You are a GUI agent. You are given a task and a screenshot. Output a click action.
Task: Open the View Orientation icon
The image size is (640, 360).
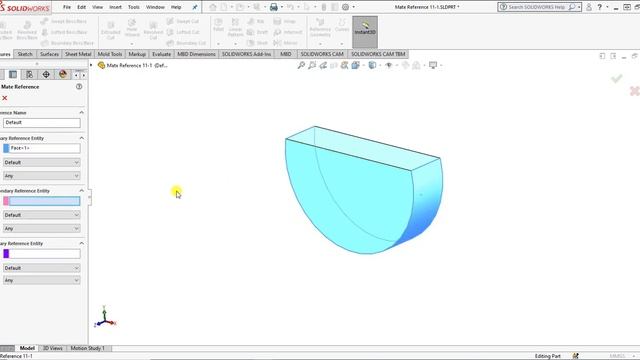pyautogui.click(x=356, y=65)
